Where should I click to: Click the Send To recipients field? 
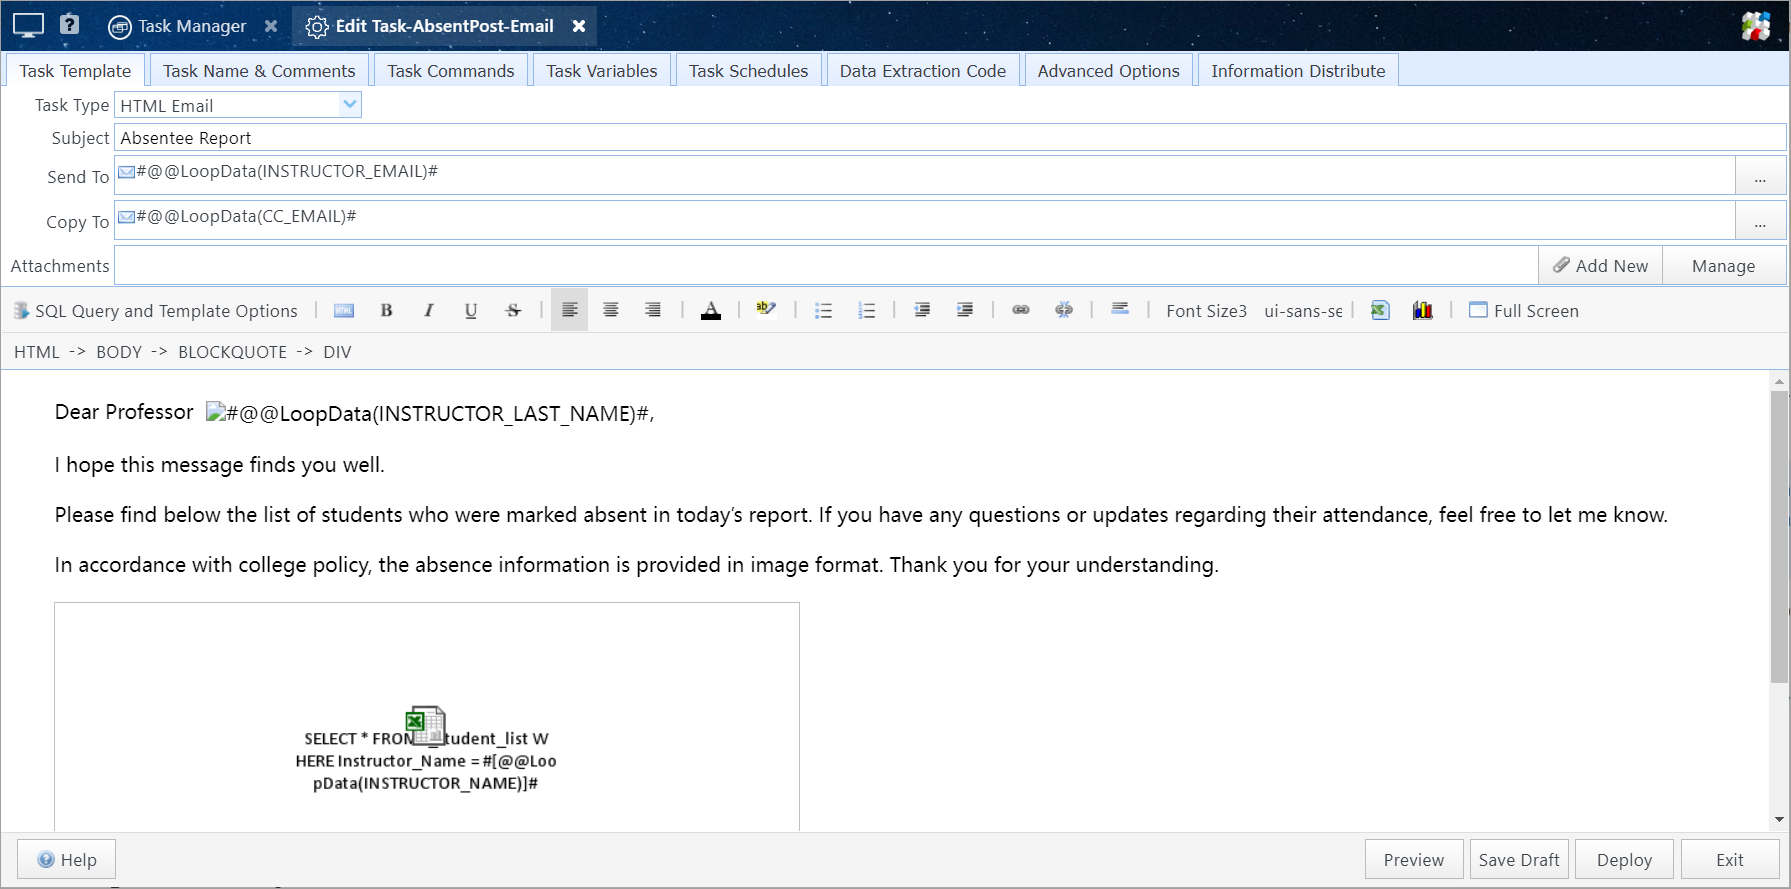point(925,175)
